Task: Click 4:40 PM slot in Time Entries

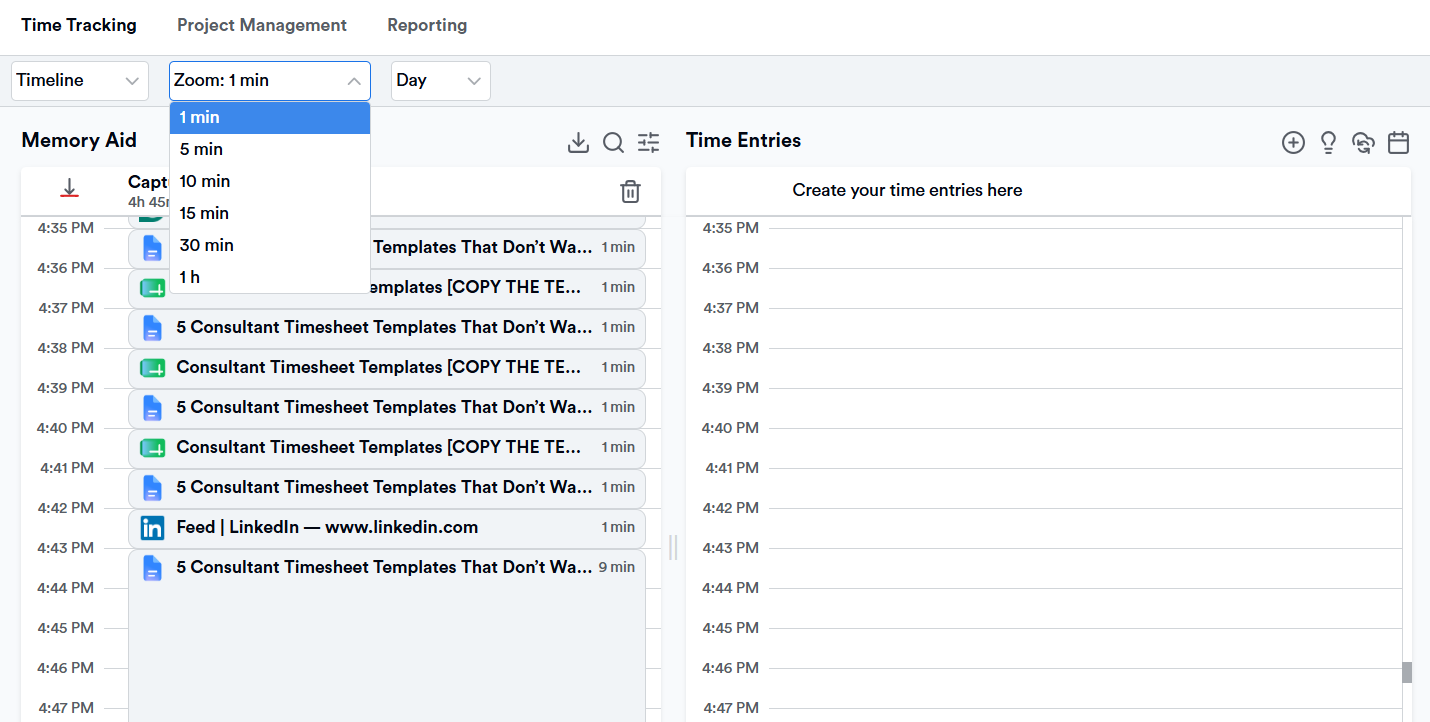Action: click(x=1085, y=448)
